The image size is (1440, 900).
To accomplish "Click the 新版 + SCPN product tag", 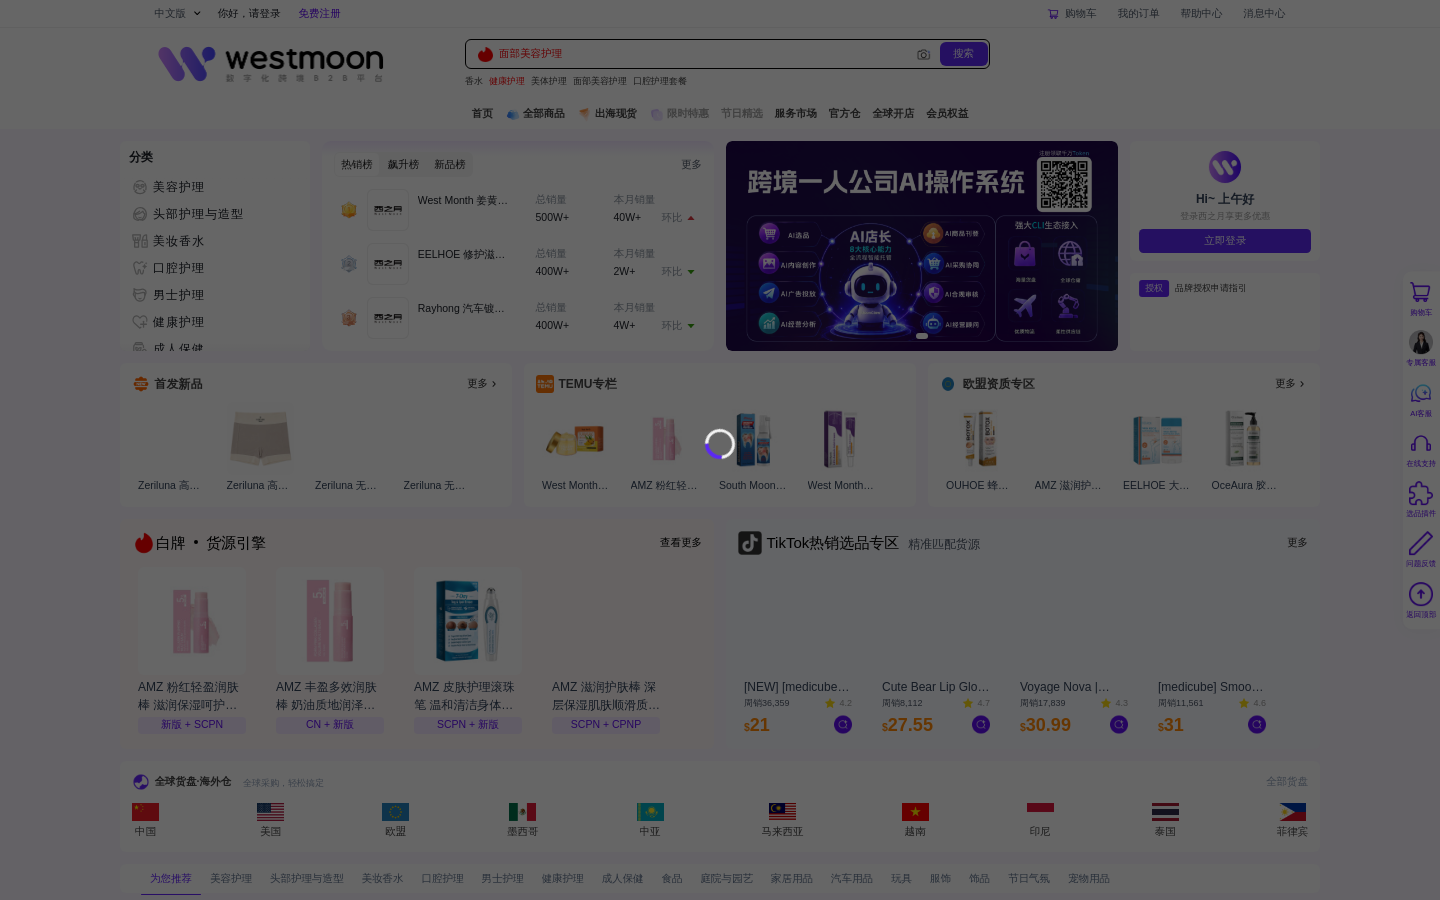I will pyautogui.click(x=192, y=725).
